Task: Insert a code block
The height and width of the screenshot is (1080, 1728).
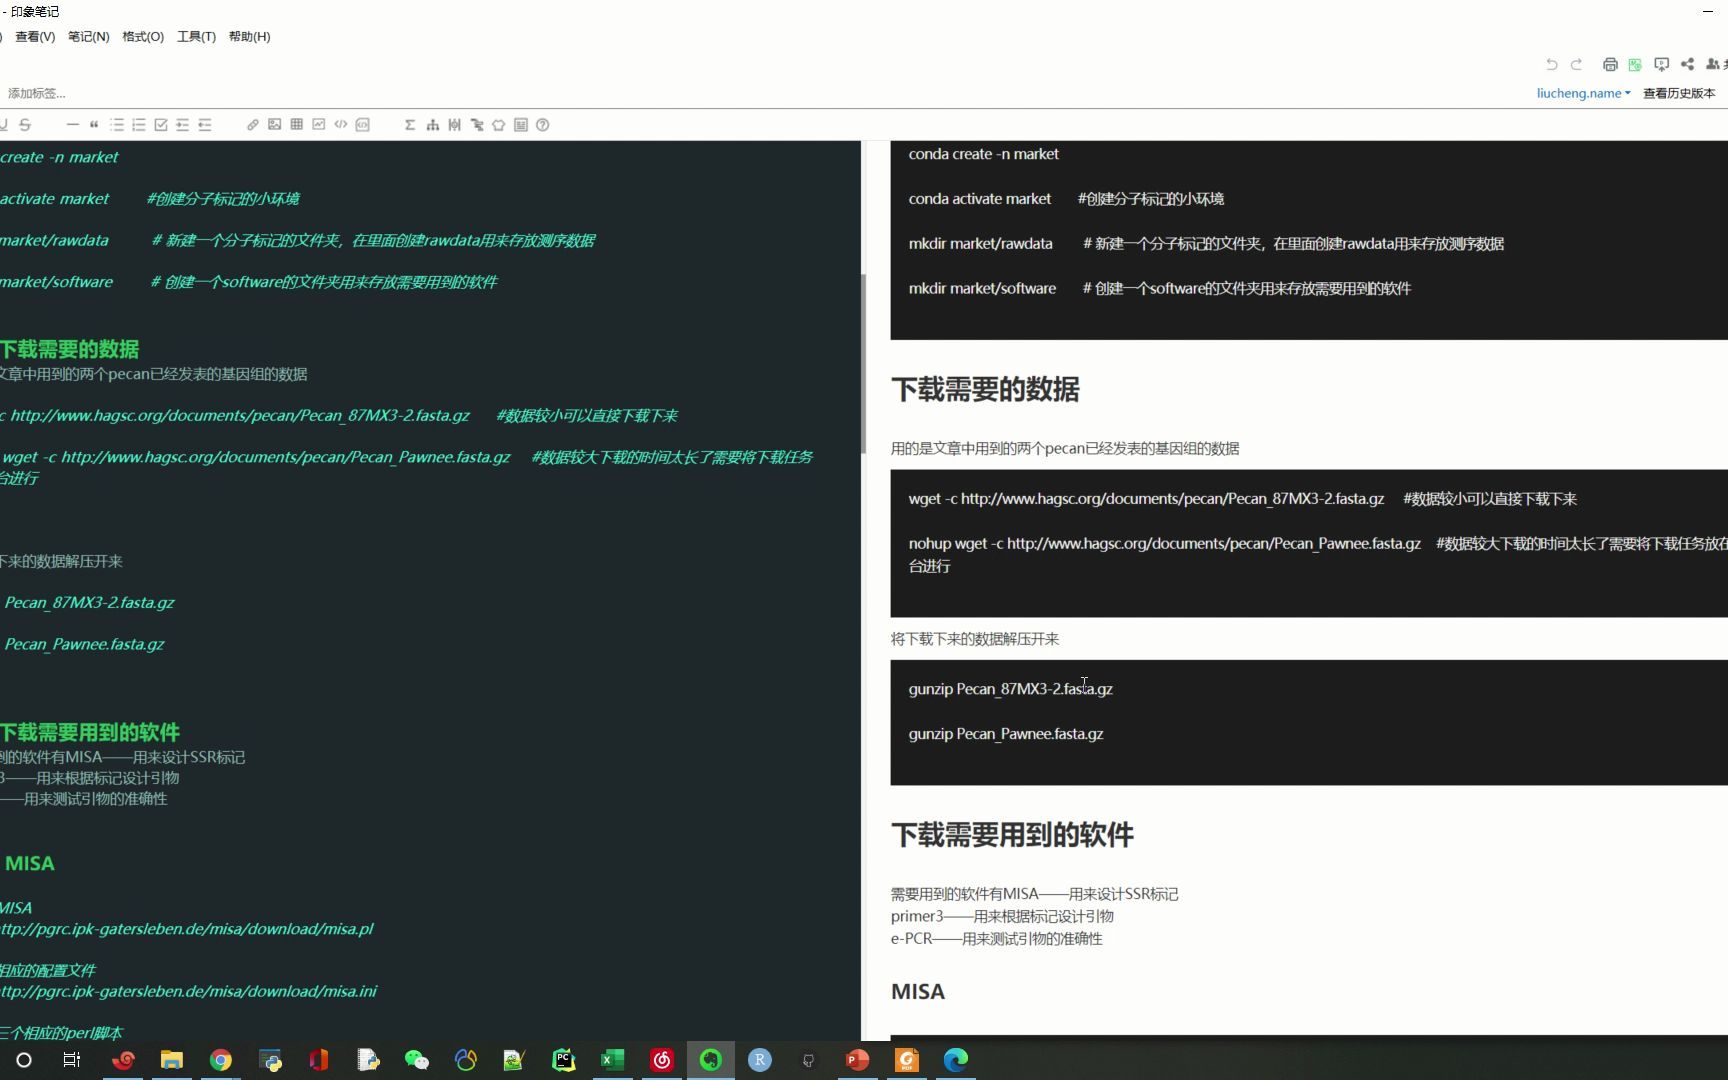Action: pos(363,125)
